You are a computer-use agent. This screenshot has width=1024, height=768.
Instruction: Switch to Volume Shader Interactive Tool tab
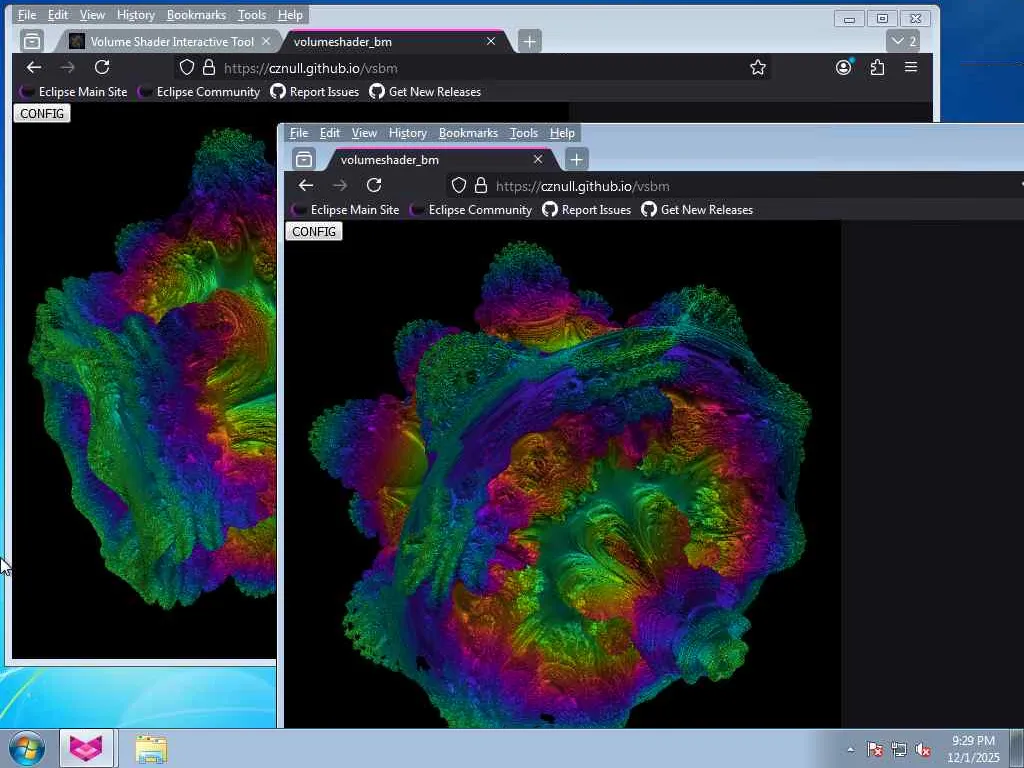(170, 42)
